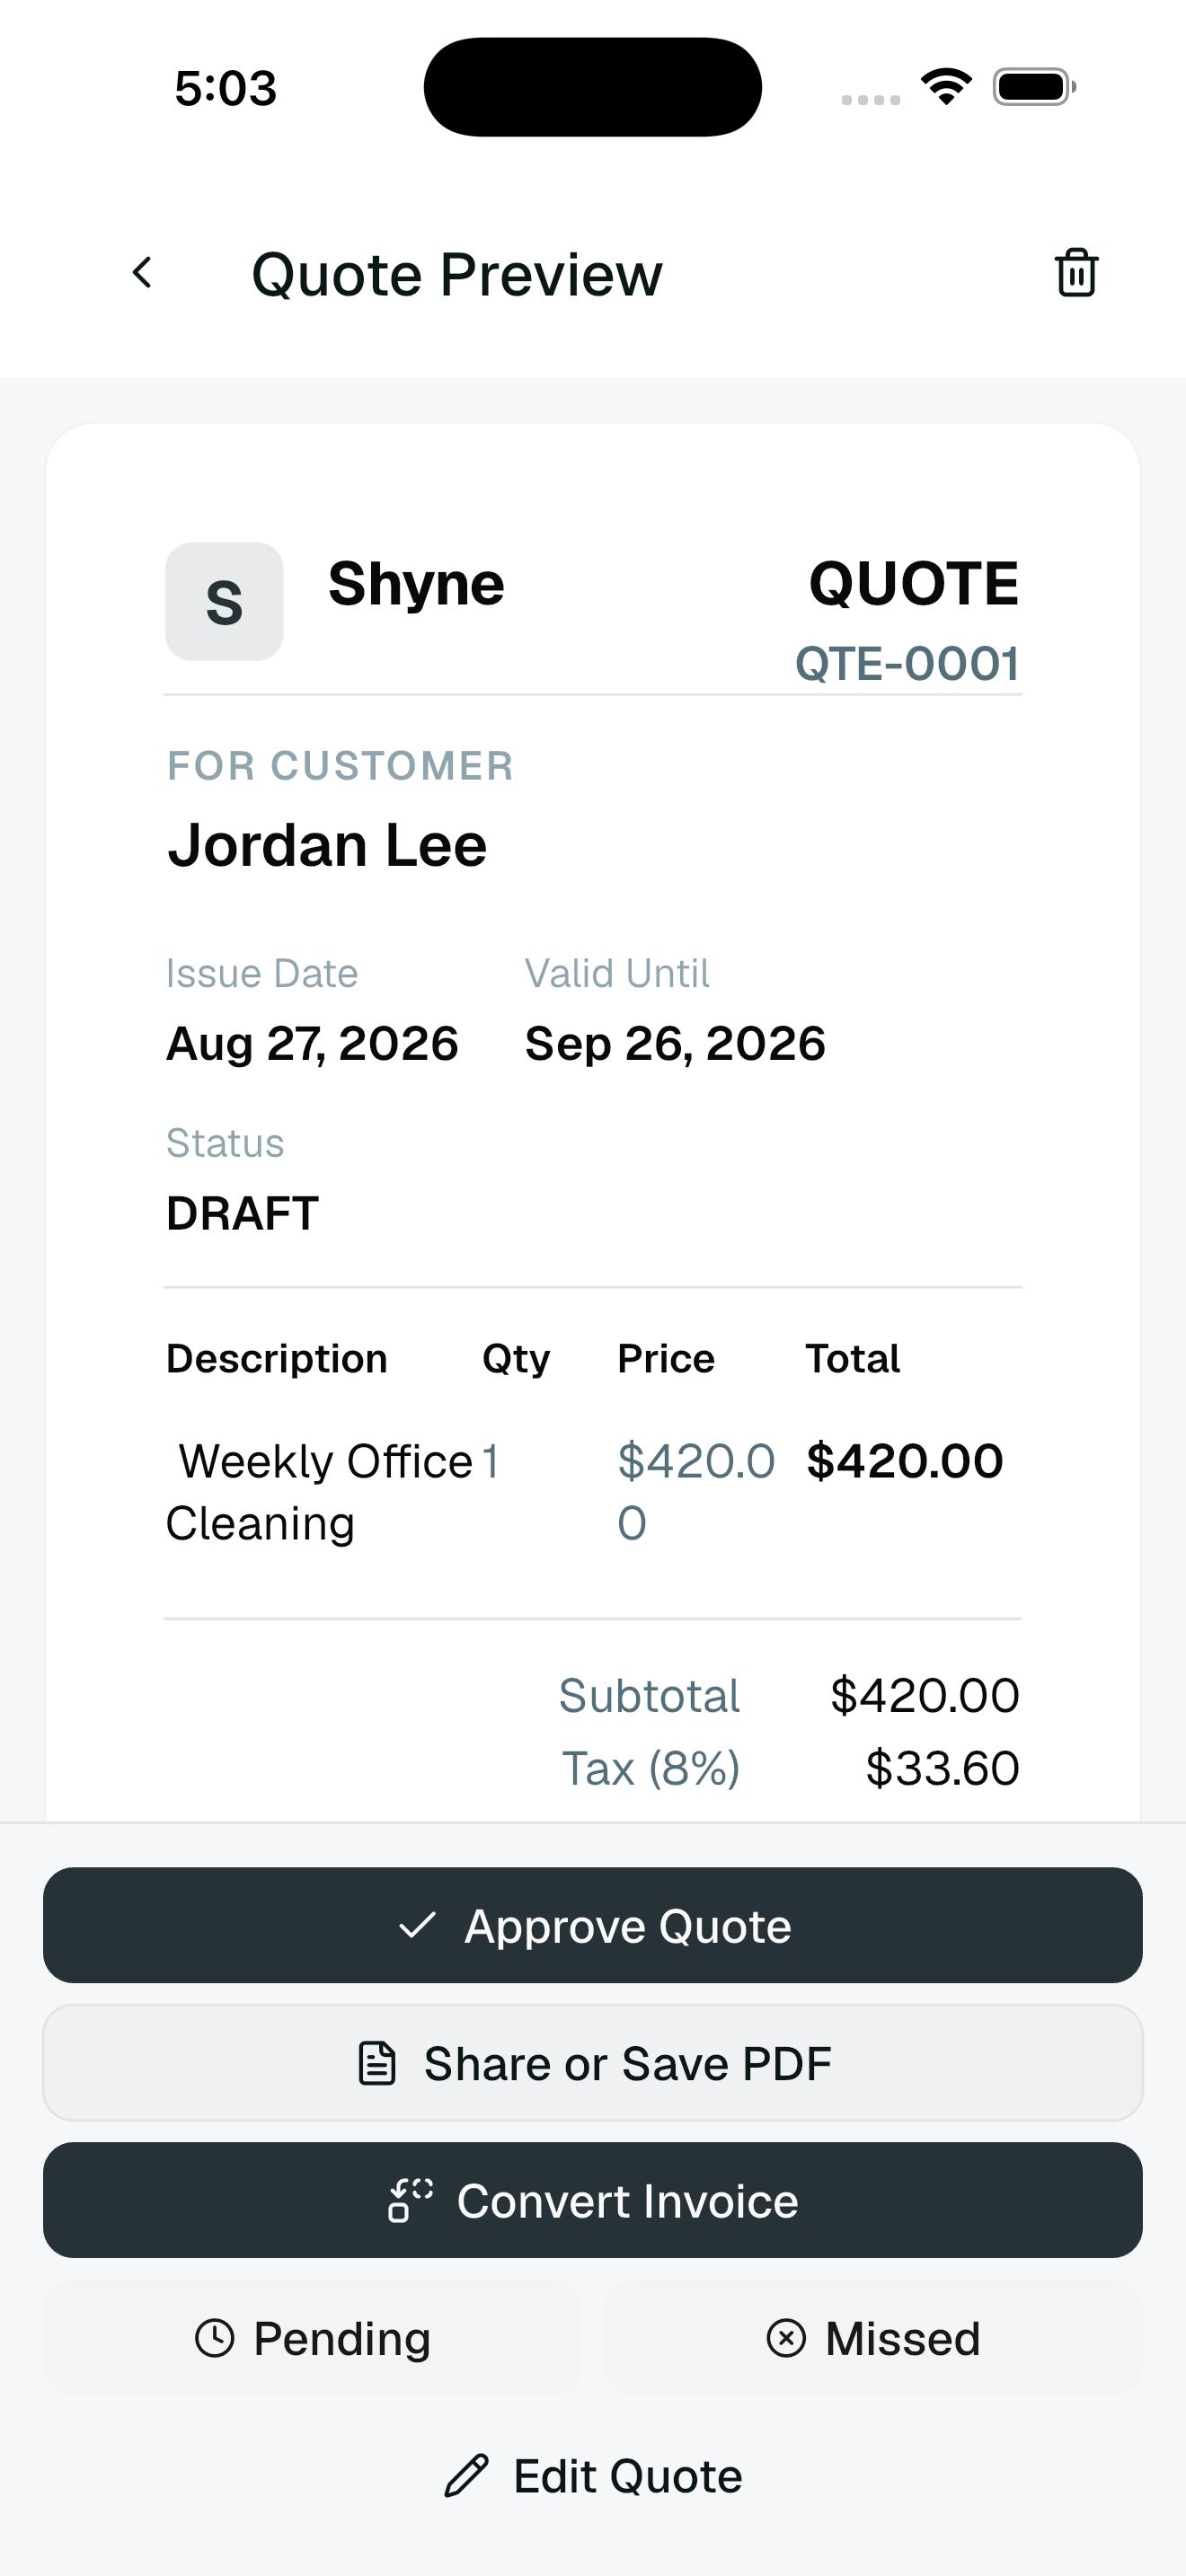Delete quote using trash icon

point(1076,273)
